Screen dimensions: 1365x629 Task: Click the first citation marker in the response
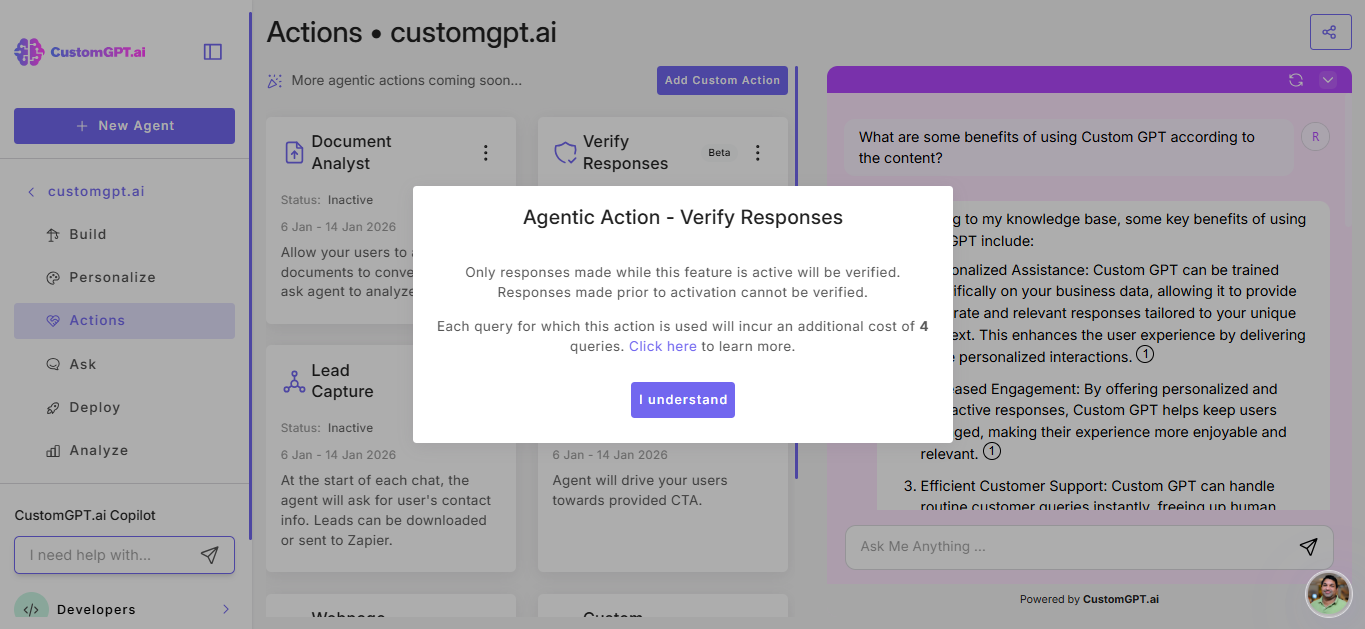[x=1145, y=353]
